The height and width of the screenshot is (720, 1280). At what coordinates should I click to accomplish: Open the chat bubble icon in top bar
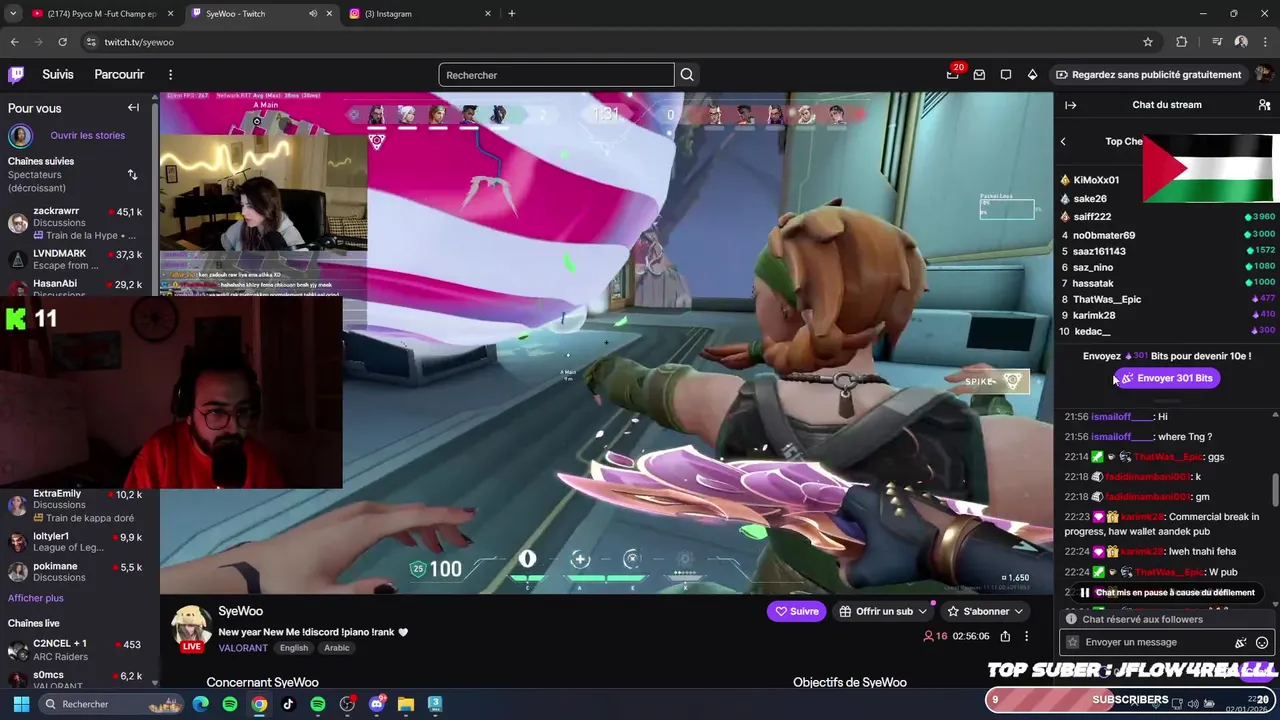pos(1006,74)
